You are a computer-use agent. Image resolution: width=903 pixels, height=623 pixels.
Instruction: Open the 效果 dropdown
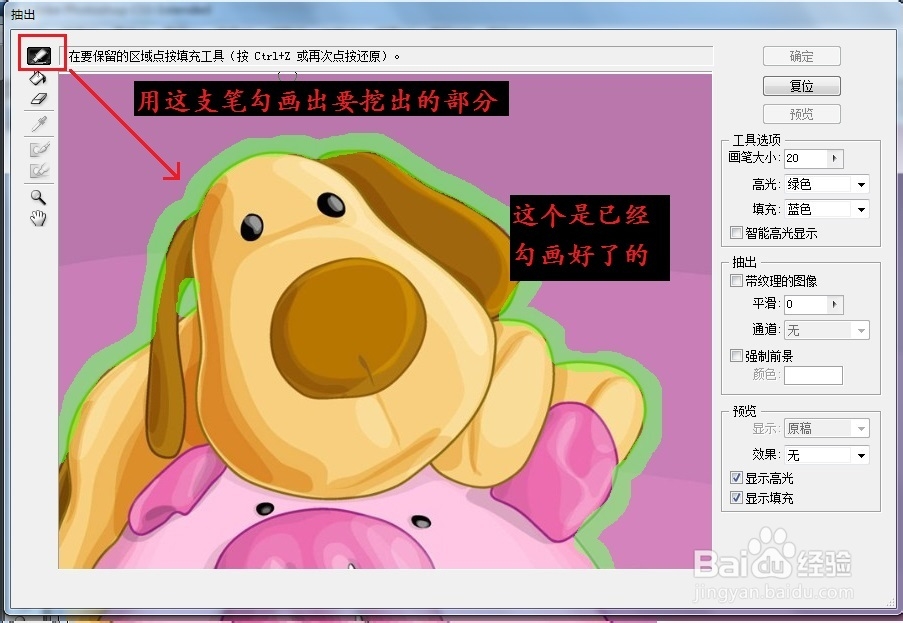click(827, 455)
